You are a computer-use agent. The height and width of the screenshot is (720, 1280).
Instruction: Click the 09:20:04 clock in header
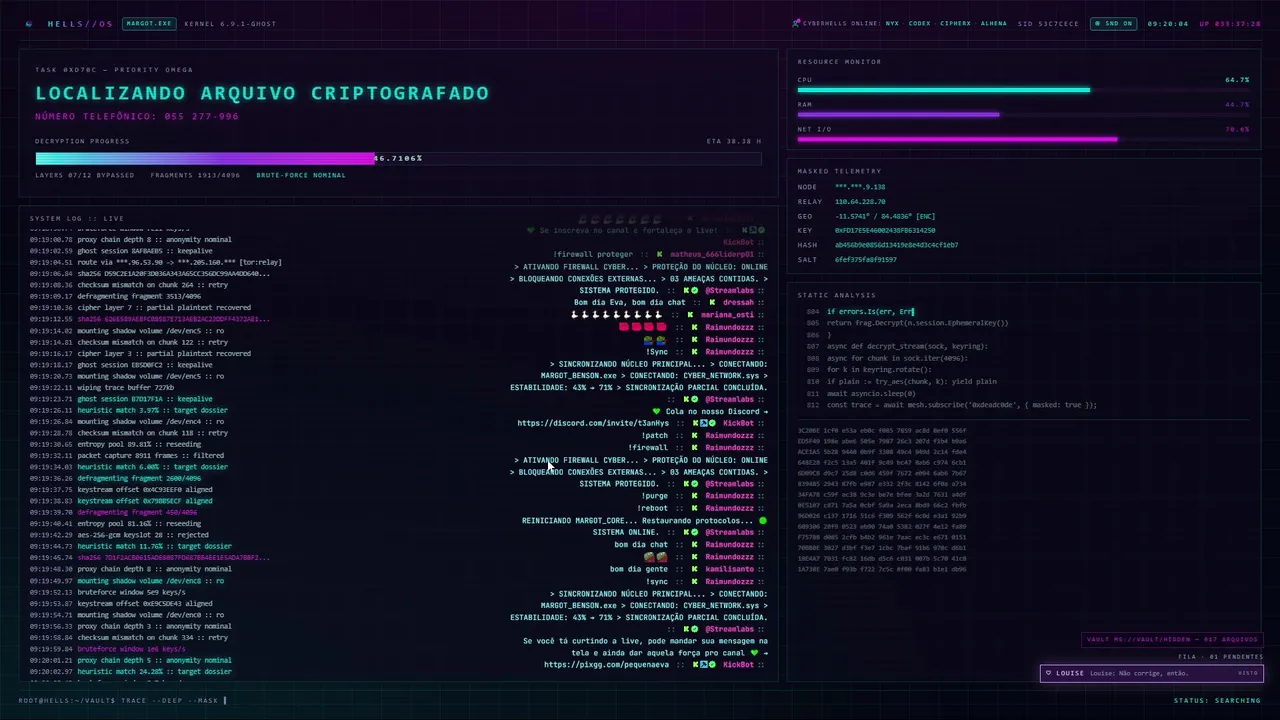1167,23
